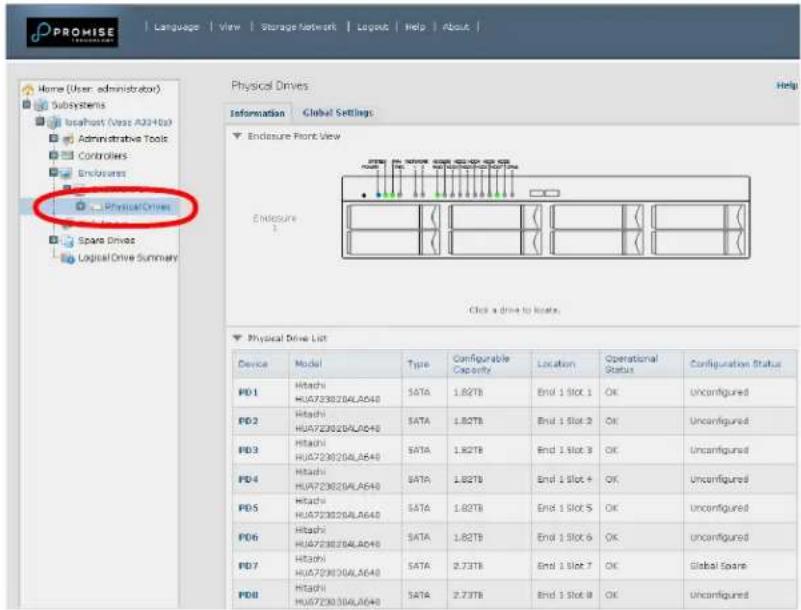Click the Spare Drives icon
This screenshot has height=610, width=801.
pyautogui.click(x=68, y=241)
